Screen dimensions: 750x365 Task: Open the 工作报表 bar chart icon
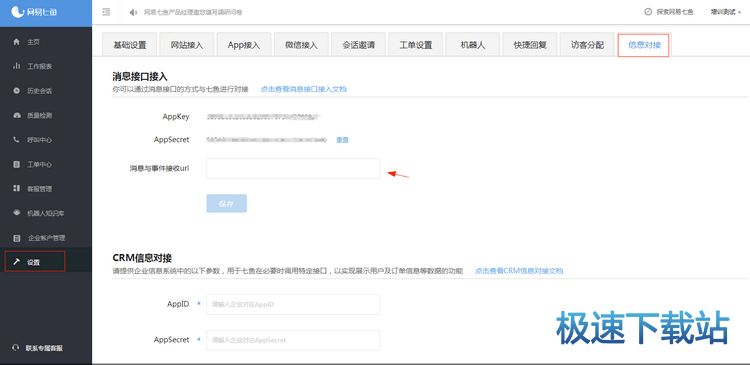point(17,66)
